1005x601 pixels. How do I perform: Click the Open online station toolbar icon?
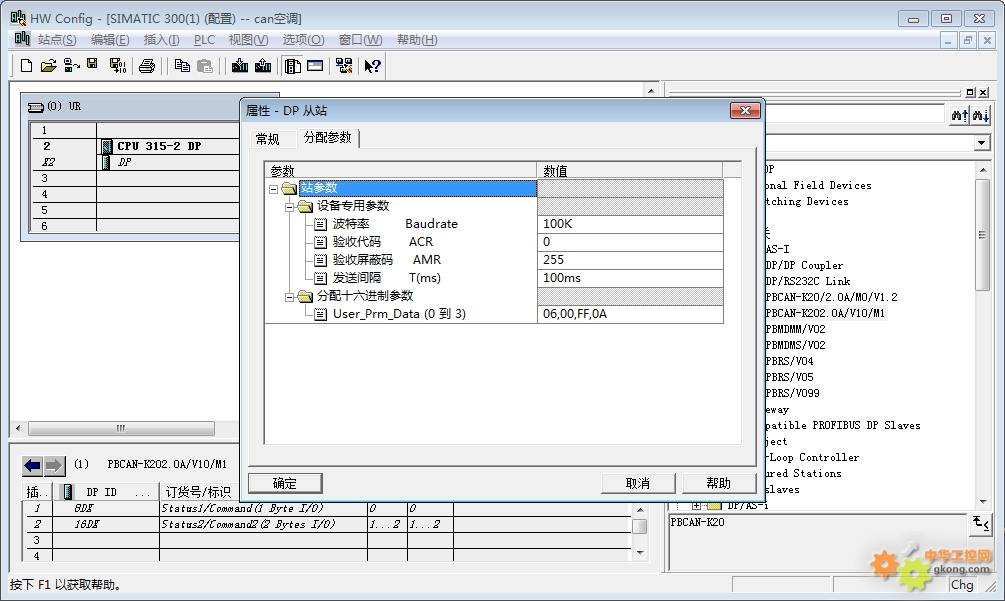pyautogui.click(x=71, y=65)
